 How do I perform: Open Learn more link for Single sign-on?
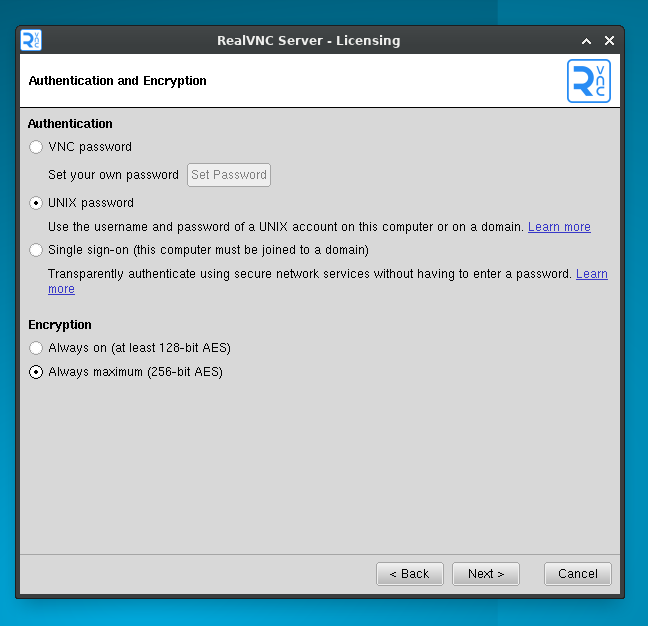pos(591,274)
